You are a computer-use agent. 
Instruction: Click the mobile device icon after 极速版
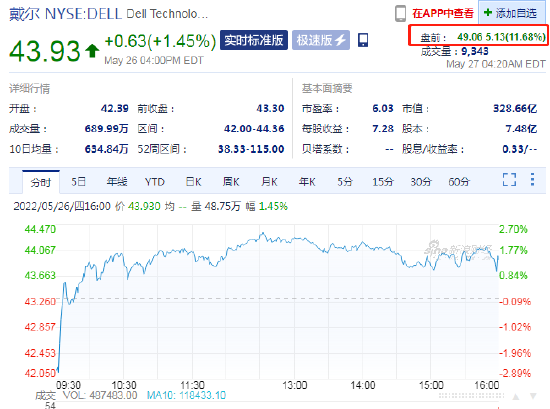pyautogui.click(x=363, y=40)
